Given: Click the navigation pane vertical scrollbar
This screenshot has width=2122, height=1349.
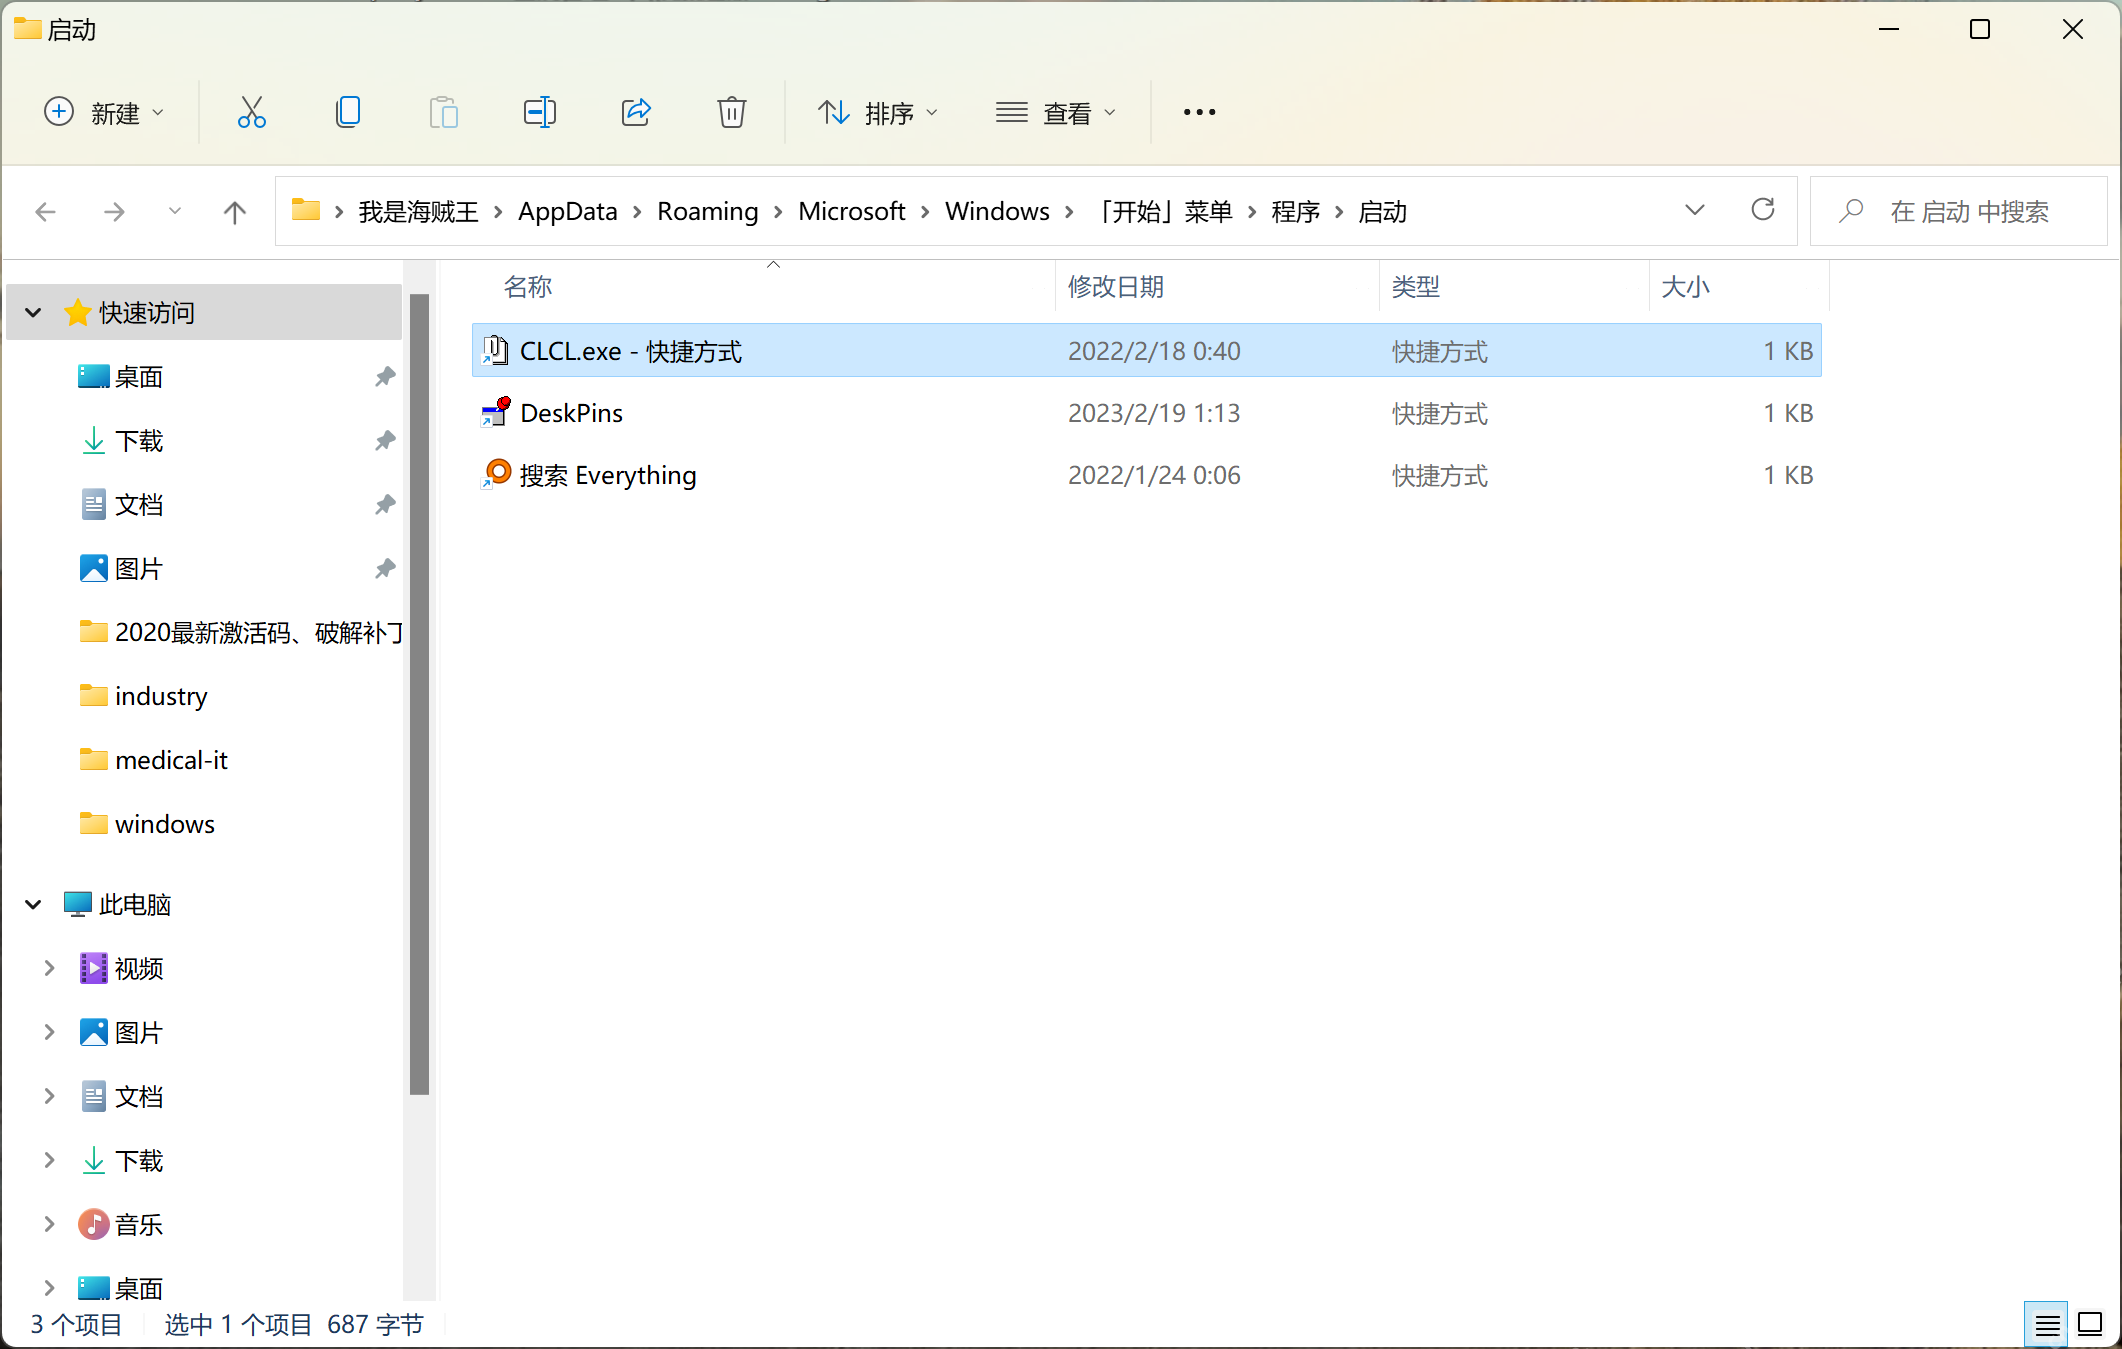Looking at the screenshot, I should coord(419,694).
